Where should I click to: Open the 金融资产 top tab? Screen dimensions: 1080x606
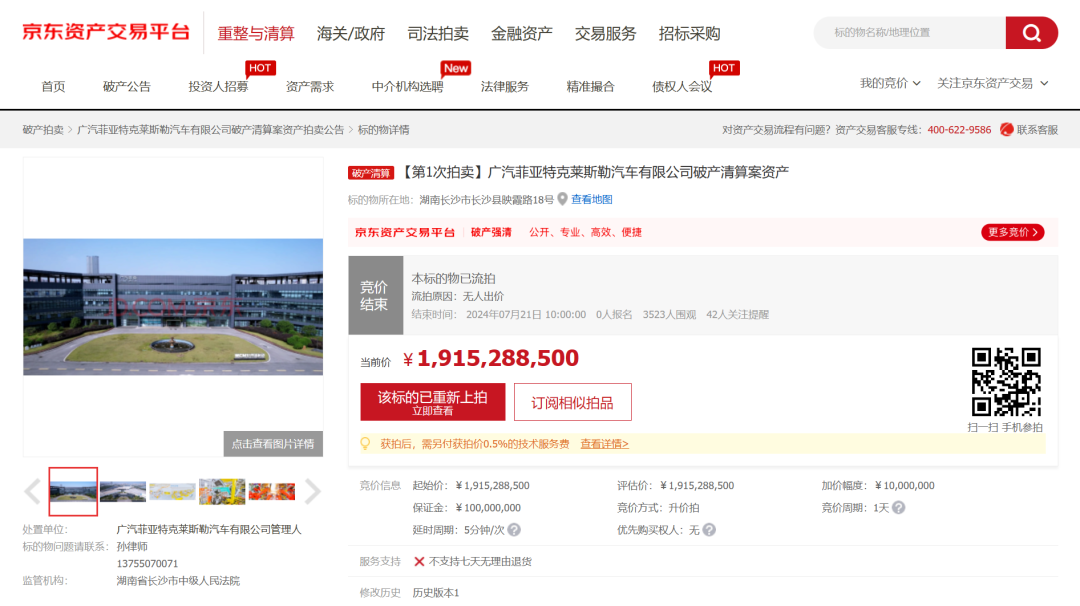pyautogui.click(x=521, y=33)
